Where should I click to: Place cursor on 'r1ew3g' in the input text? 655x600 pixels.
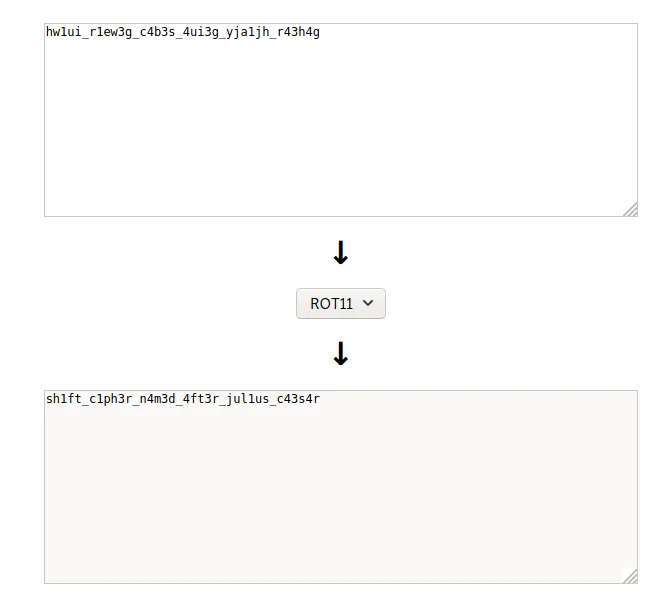coord(110,32)
